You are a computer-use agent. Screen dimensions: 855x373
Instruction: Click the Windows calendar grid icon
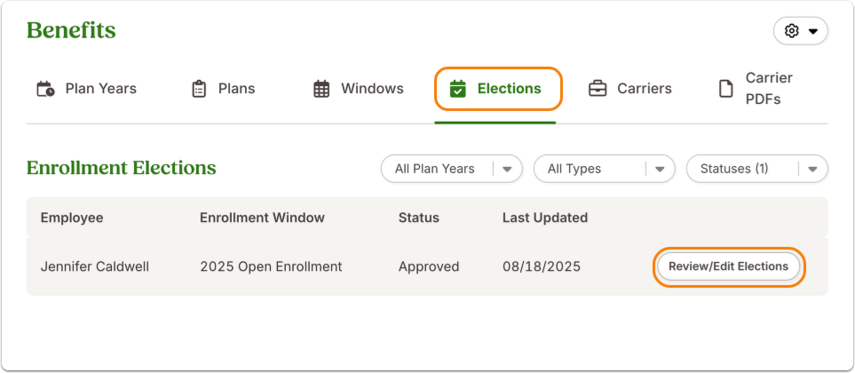(x=322, y=89)
